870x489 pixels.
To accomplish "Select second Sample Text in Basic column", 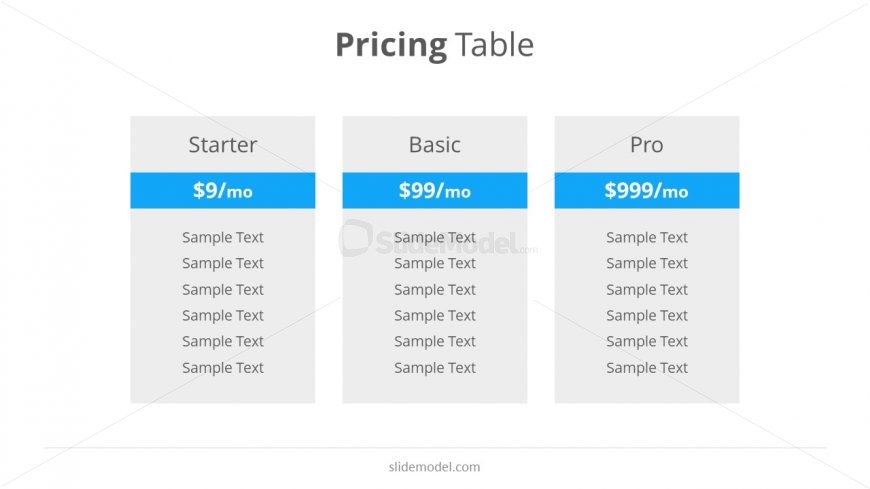I will (434, 264).
